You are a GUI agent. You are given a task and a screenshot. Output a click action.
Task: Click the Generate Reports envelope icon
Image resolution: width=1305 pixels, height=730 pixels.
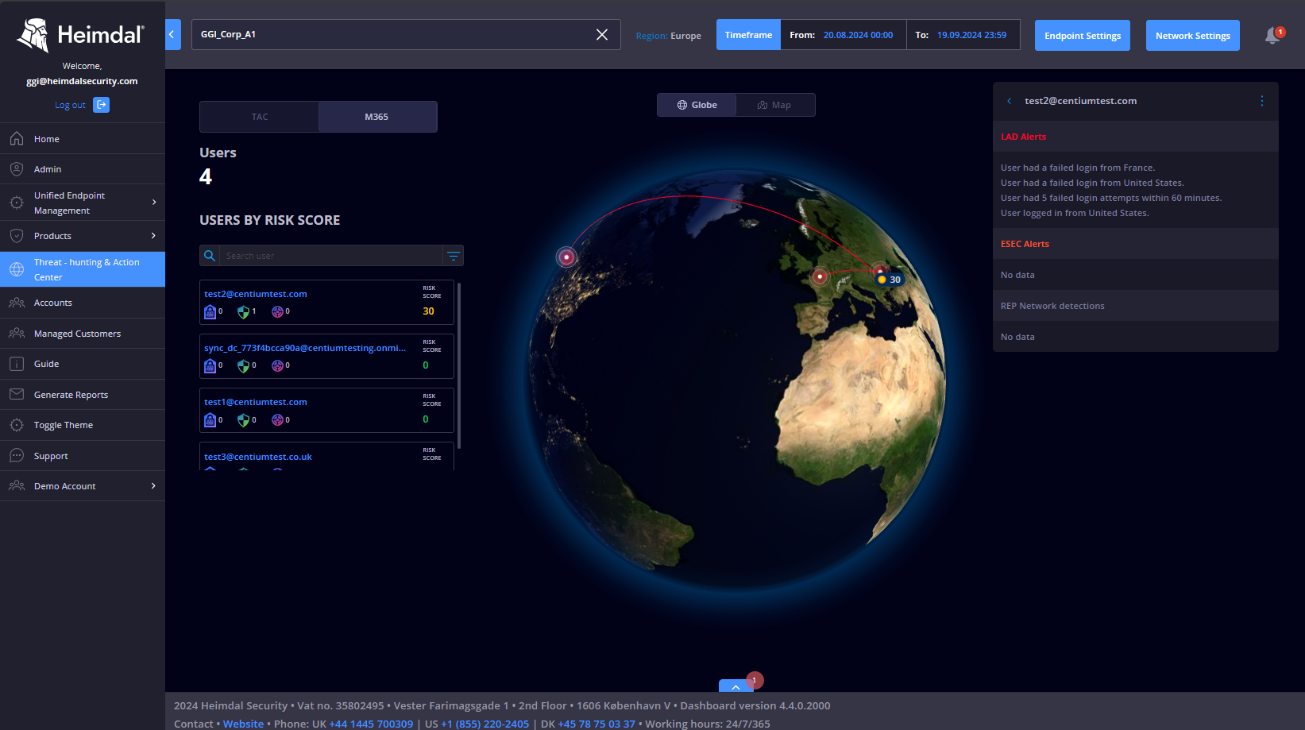click(16, 394)
